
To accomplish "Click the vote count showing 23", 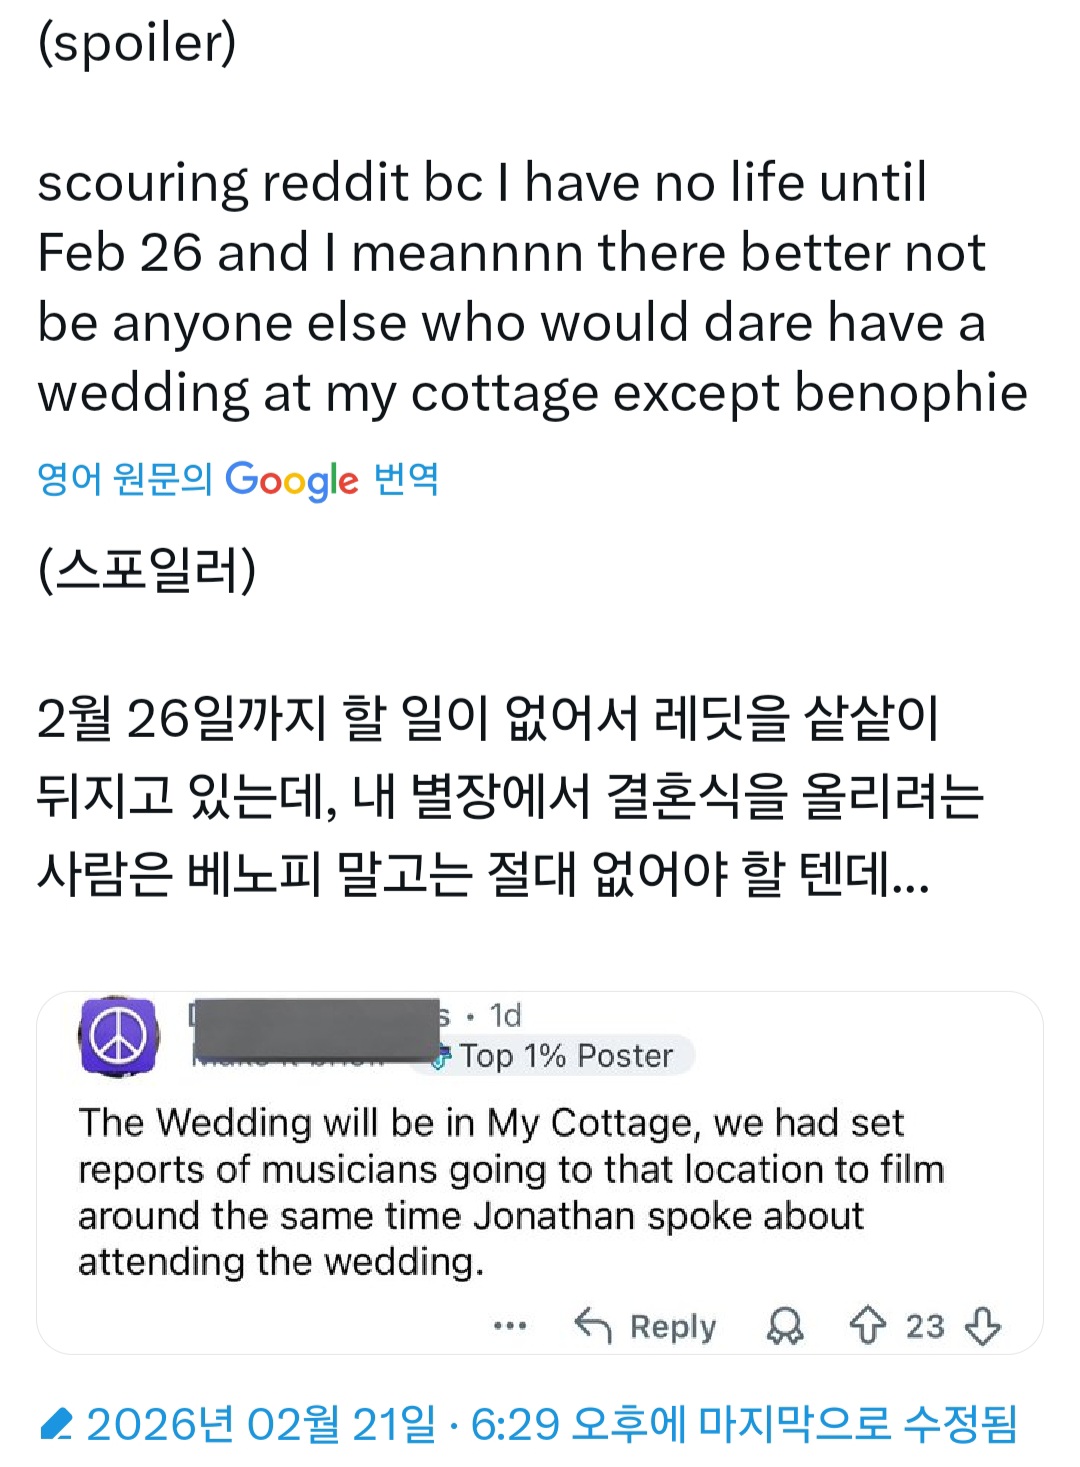I will pyautogui.click(x=925, y=1326).
